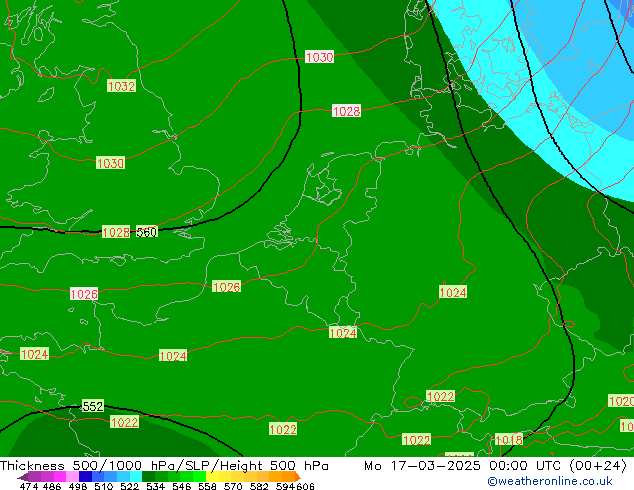Click the 474 value on the legend scale
634x490 pixels.
[x=27, y=486]
